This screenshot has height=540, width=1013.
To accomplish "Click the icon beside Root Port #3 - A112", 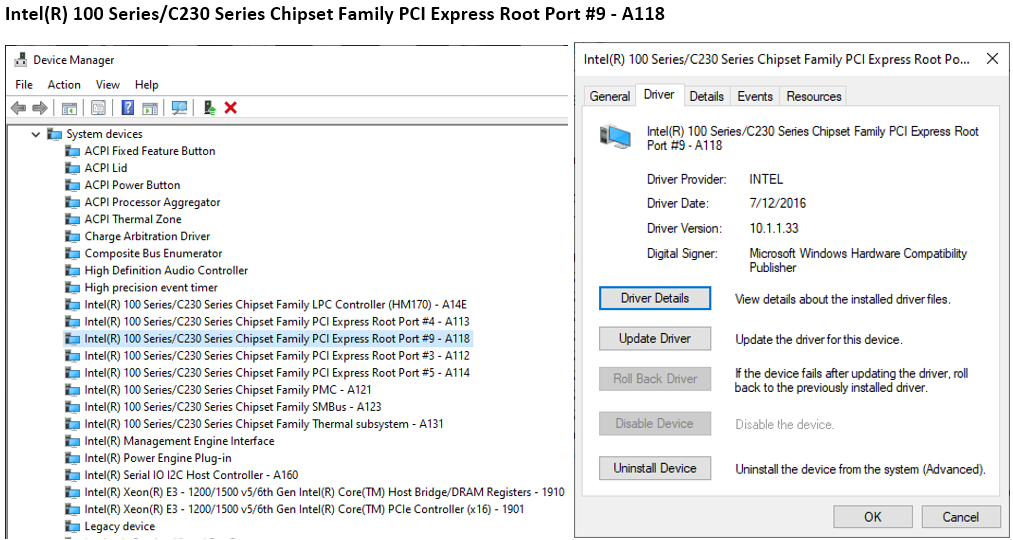I will coord(73,356).
